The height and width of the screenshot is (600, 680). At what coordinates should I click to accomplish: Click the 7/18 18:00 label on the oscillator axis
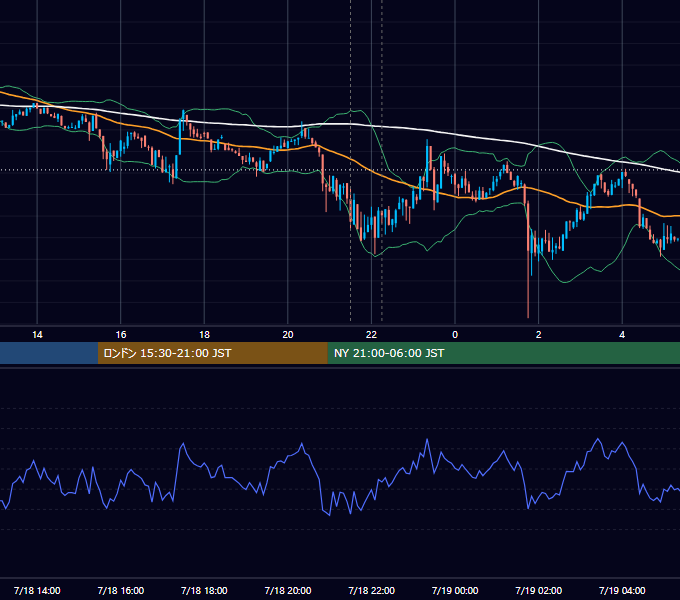pyautogui.click(x=204, y=590)
